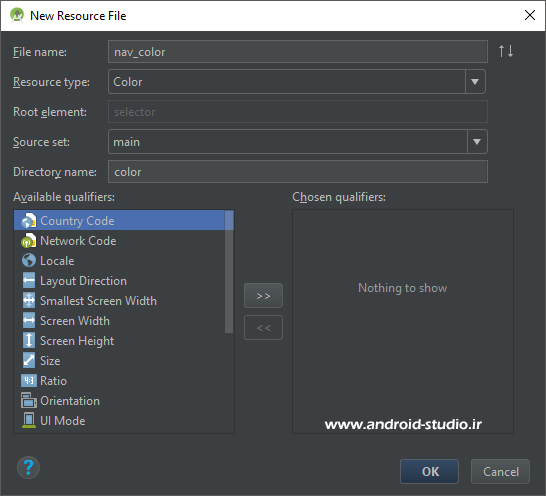Open the Resource type dropdown arrow
546x496 pixels.
coord(475,82)
